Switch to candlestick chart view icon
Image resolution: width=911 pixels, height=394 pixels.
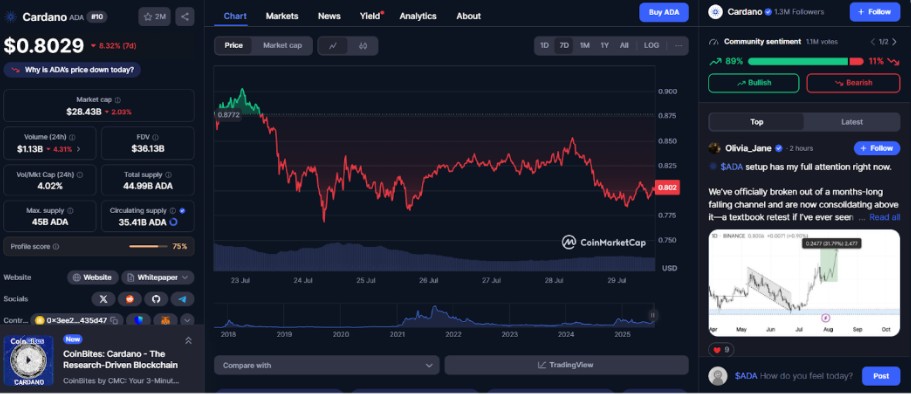[363, 45]
